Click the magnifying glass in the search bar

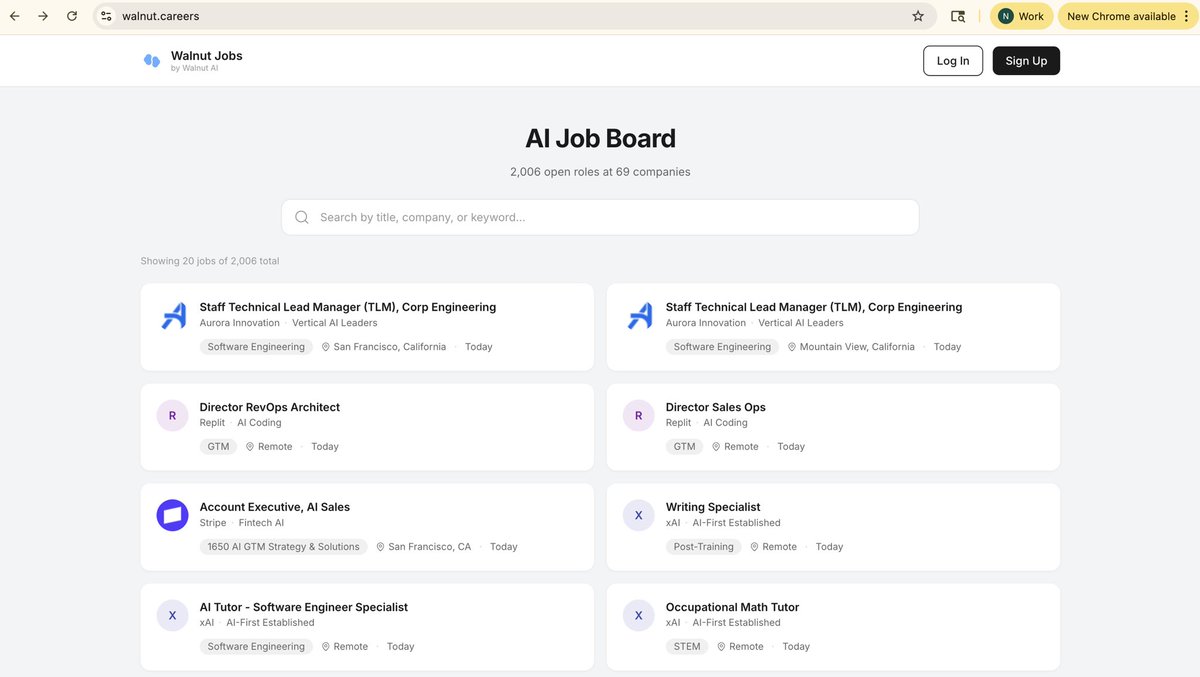coord(301,216)
